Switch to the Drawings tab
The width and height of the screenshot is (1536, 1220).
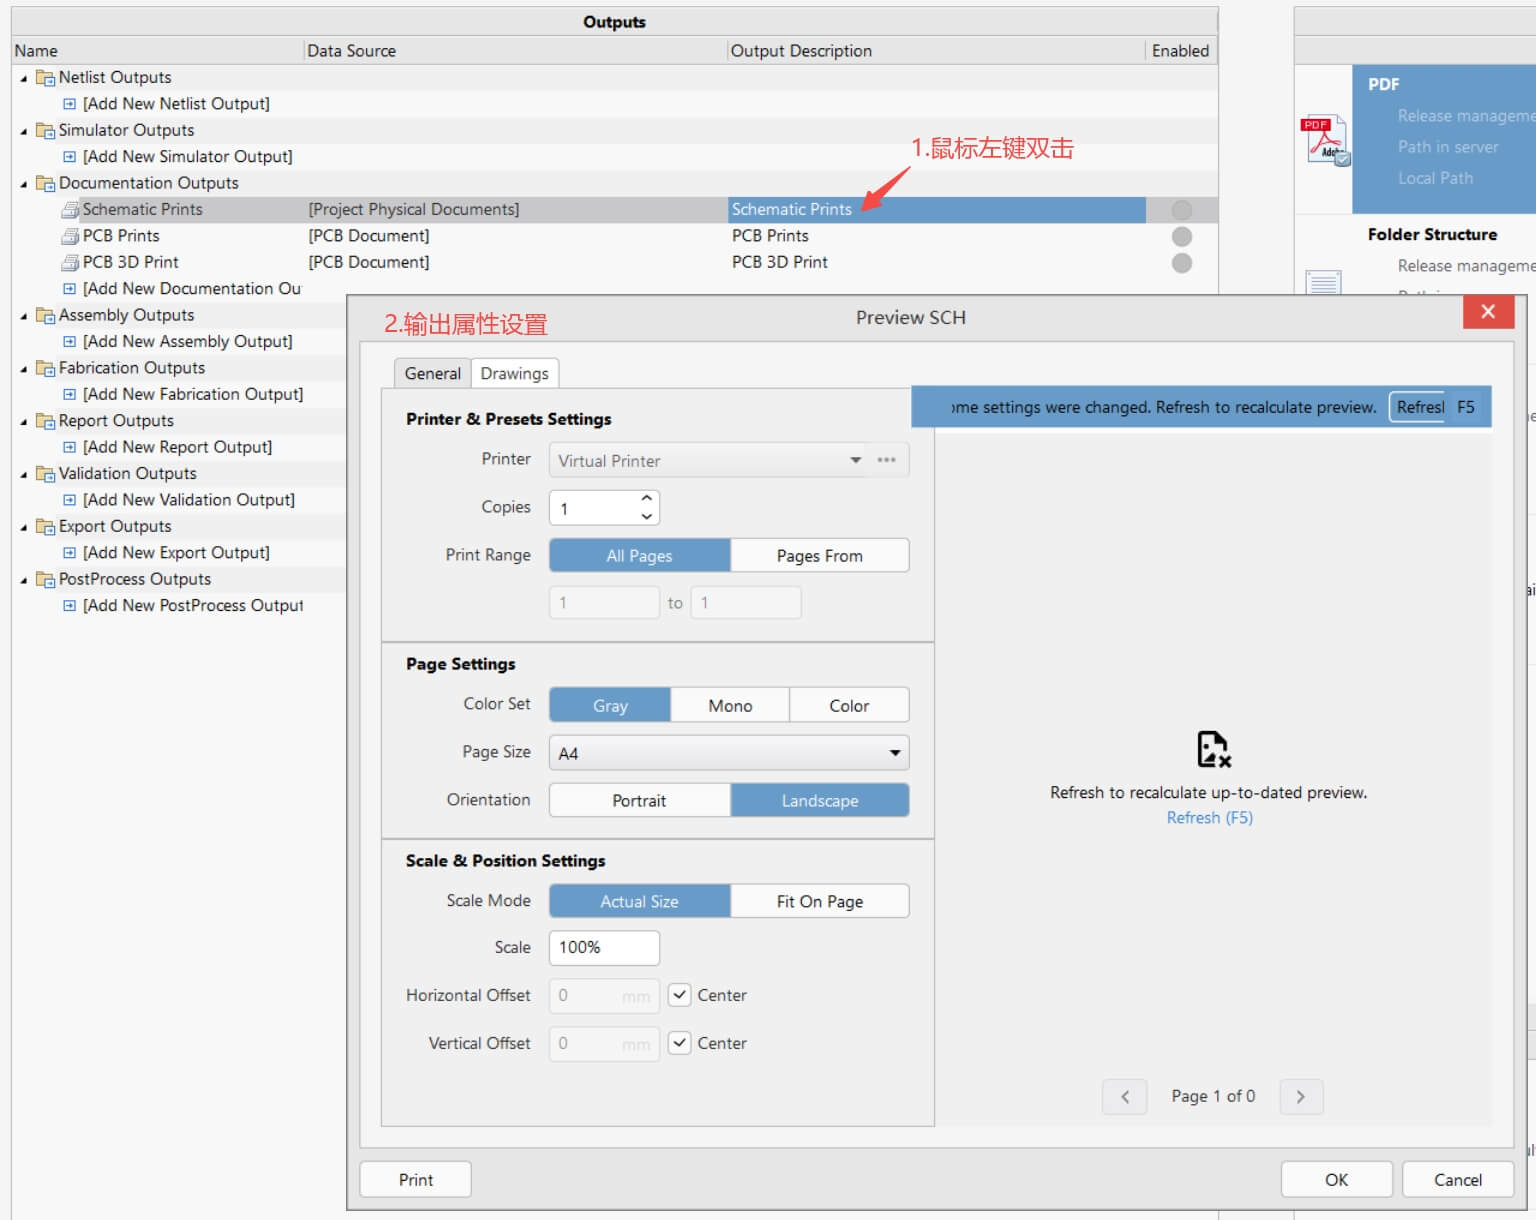[514, 373]
